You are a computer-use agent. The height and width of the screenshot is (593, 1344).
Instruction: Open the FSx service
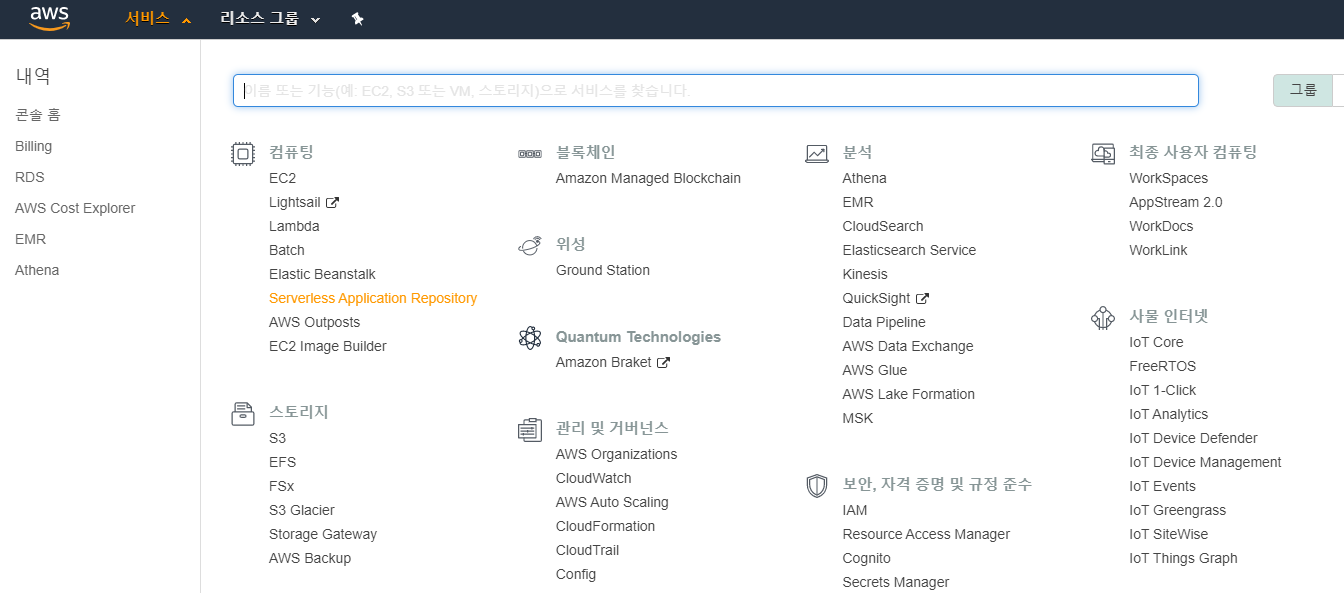click(282, 486)
